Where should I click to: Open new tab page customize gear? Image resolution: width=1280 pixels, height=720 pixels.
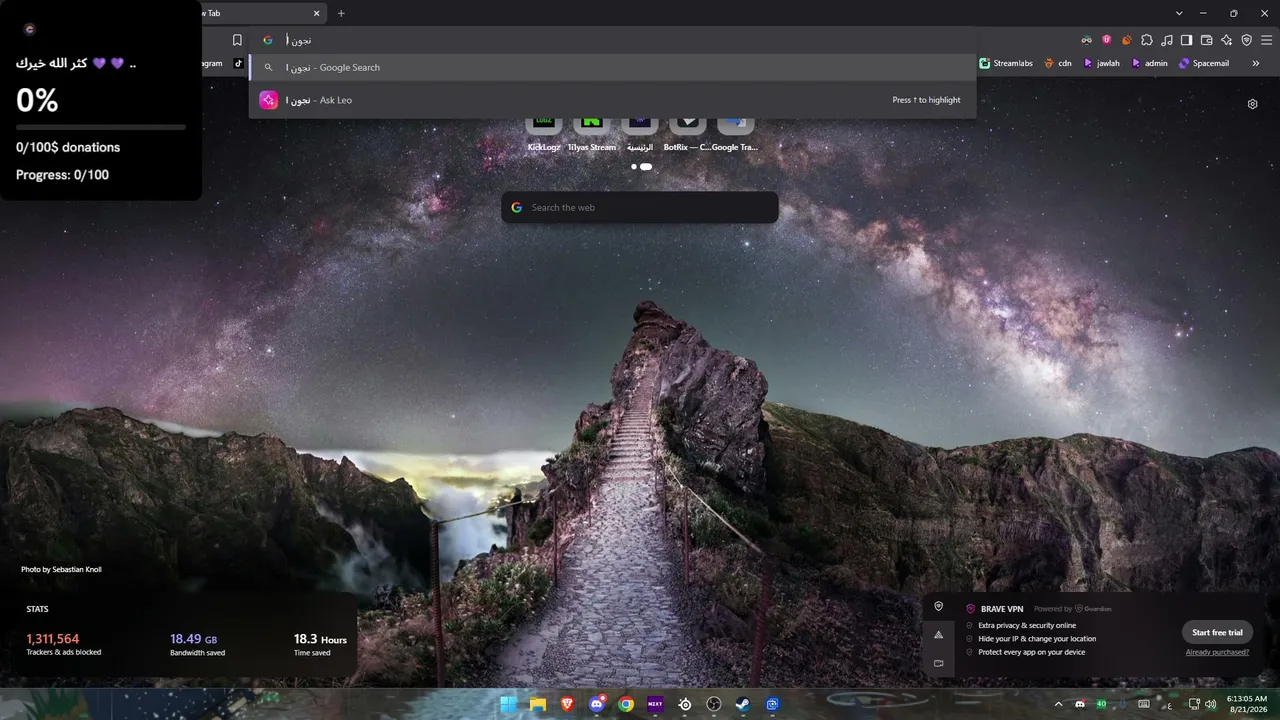[x=1252, y=104]
